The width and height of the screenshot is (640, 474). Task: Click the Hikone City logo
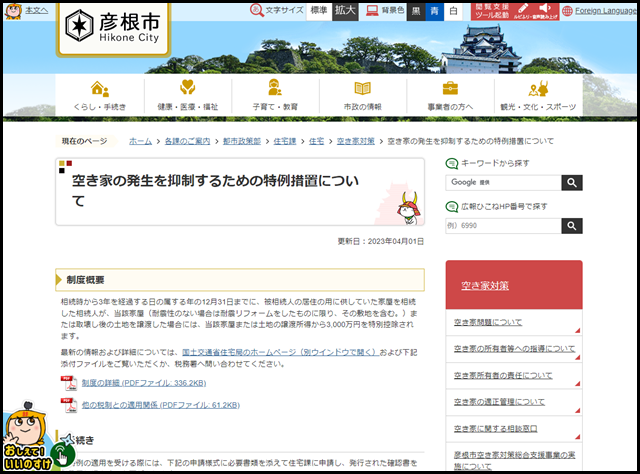pyautogui.click(x=113, y=27)
